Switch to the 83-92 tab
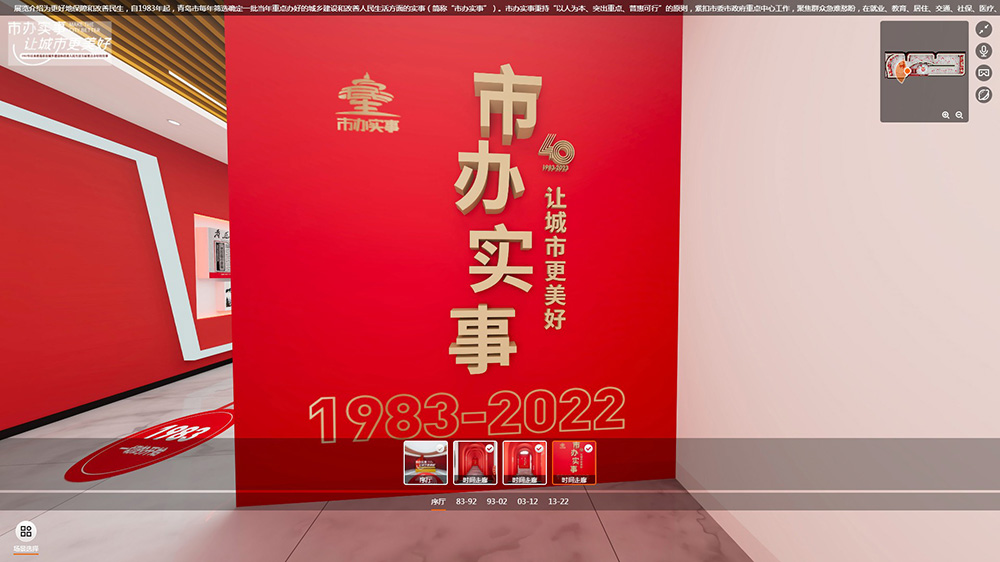1000x562 pixels. 466,501
